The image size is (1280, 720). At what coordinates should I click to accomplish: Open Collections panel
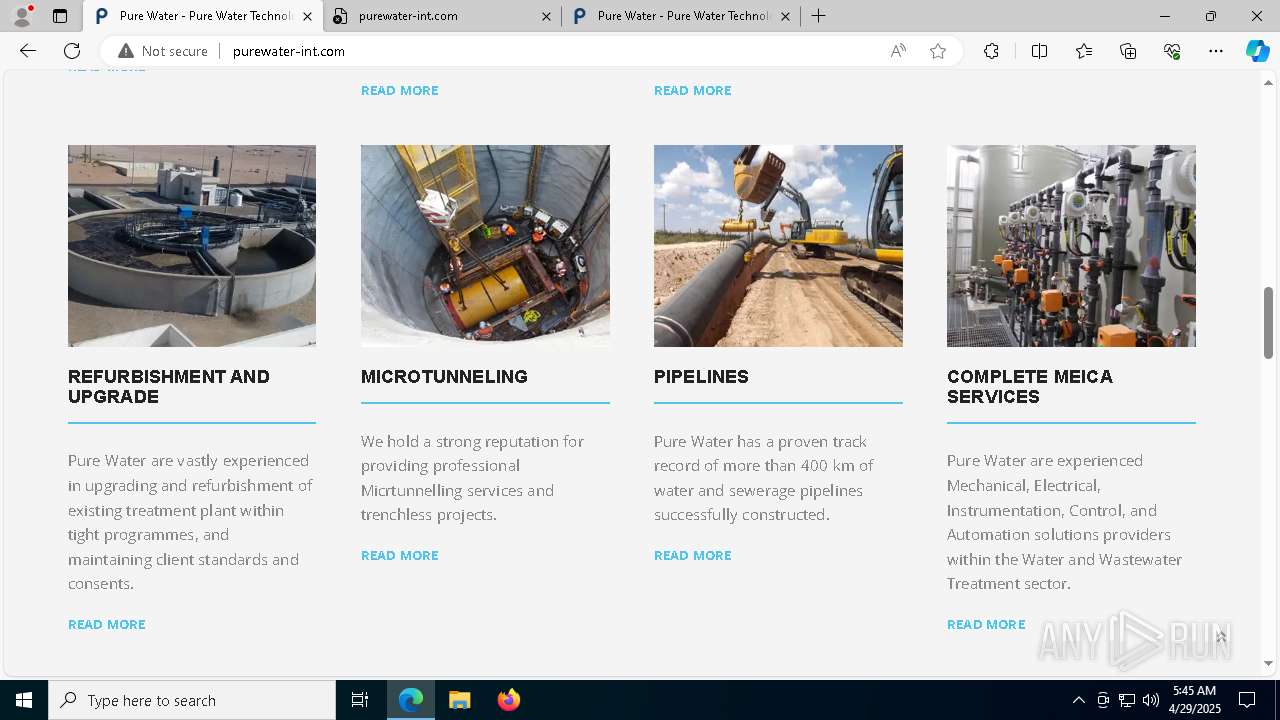pos(1128,51)
